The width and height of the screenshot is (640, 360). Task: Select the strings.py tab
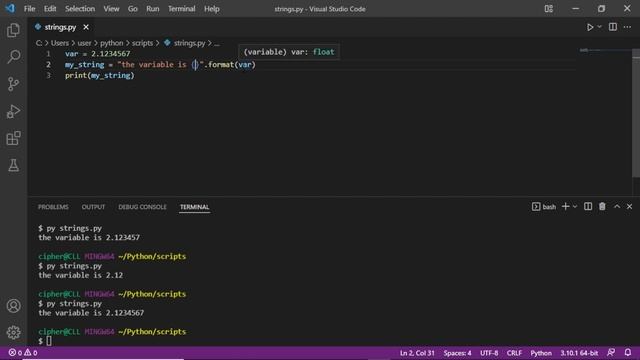[60, 27]
